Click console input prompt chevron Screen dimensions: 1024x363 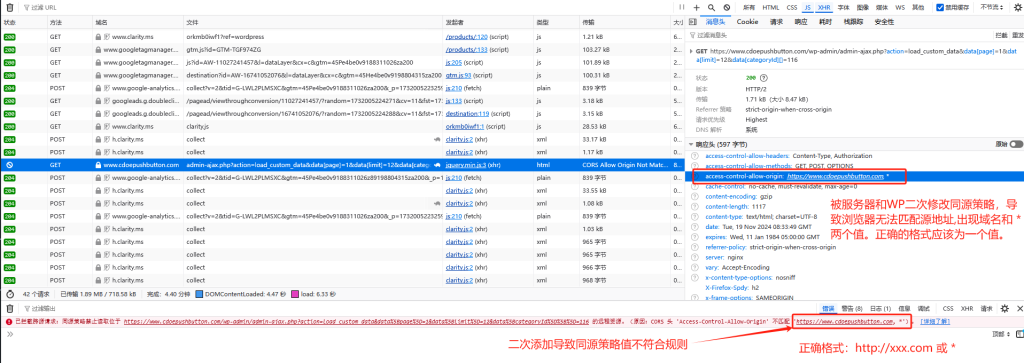point(9,334)
